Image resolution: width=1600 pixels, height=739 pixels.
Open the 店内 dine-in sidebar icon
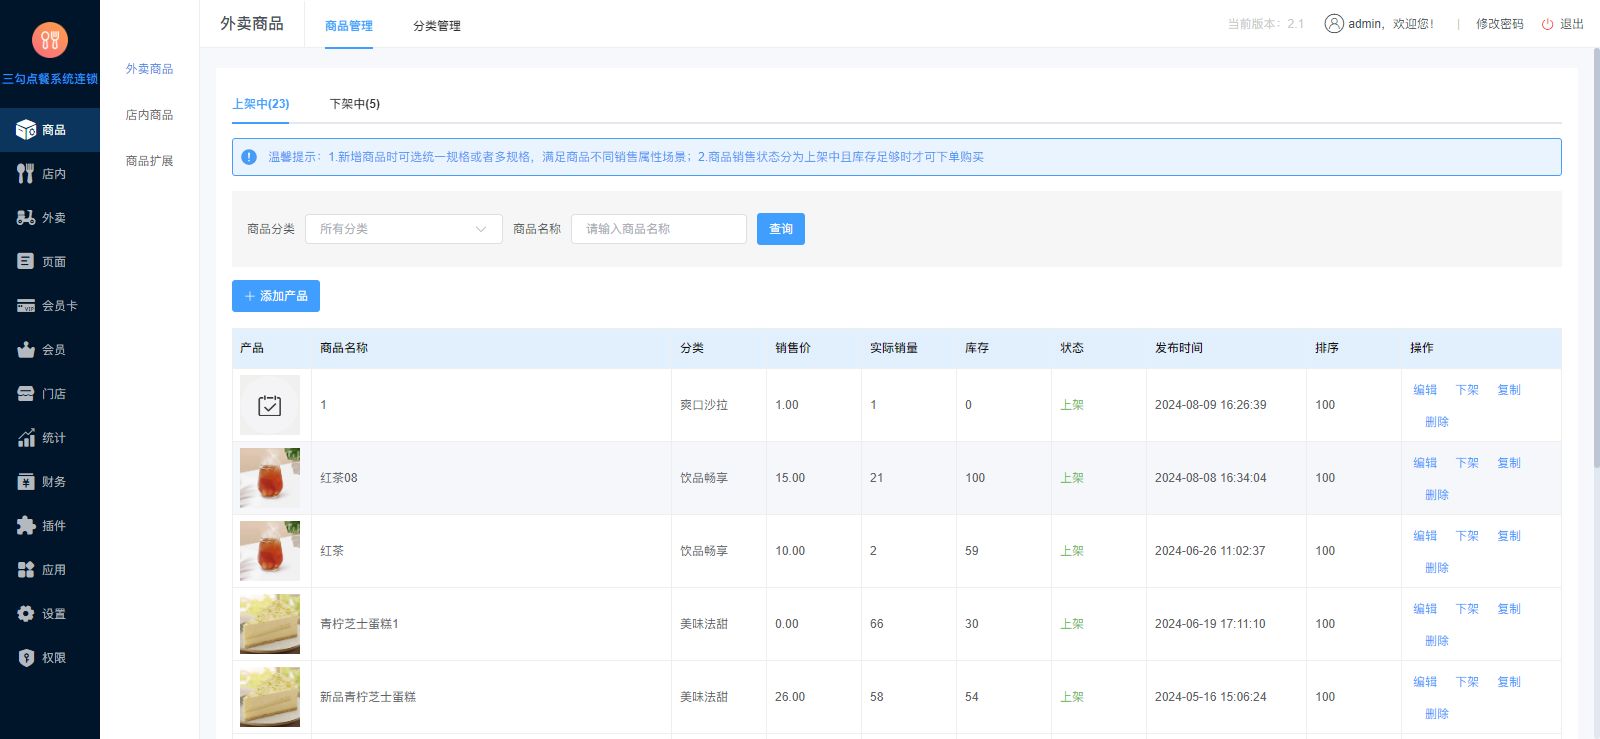26,174
